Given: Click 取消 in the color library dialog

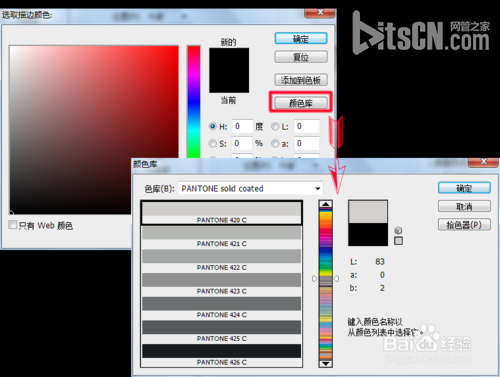Looking at the screenshot, I should 464,206.
